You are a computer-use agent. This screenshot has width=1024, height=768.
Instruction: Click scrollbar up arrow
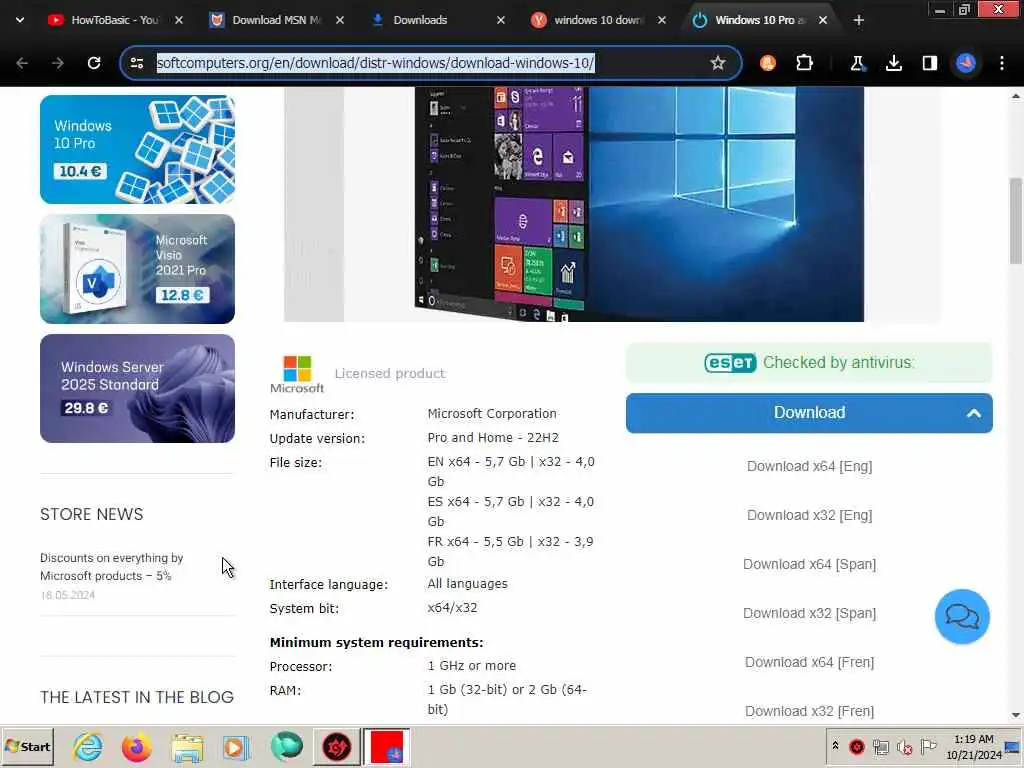coord(1016,97)
